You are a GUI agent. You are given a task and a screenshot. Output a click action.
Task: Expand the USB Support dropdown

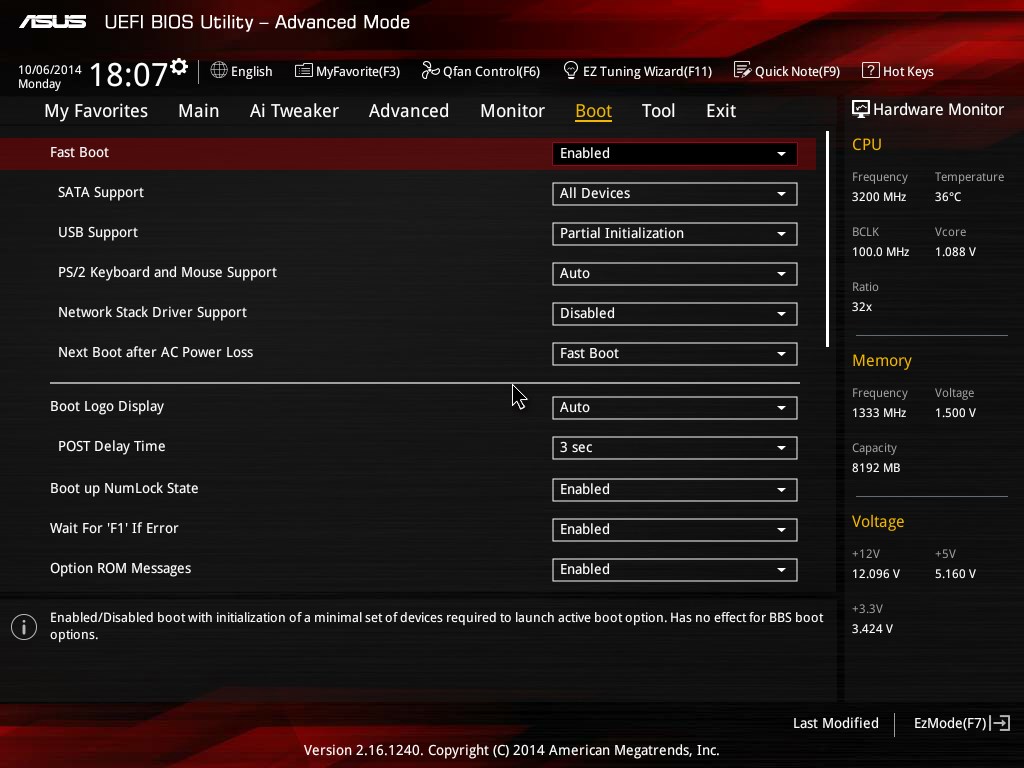click(674, 233)
